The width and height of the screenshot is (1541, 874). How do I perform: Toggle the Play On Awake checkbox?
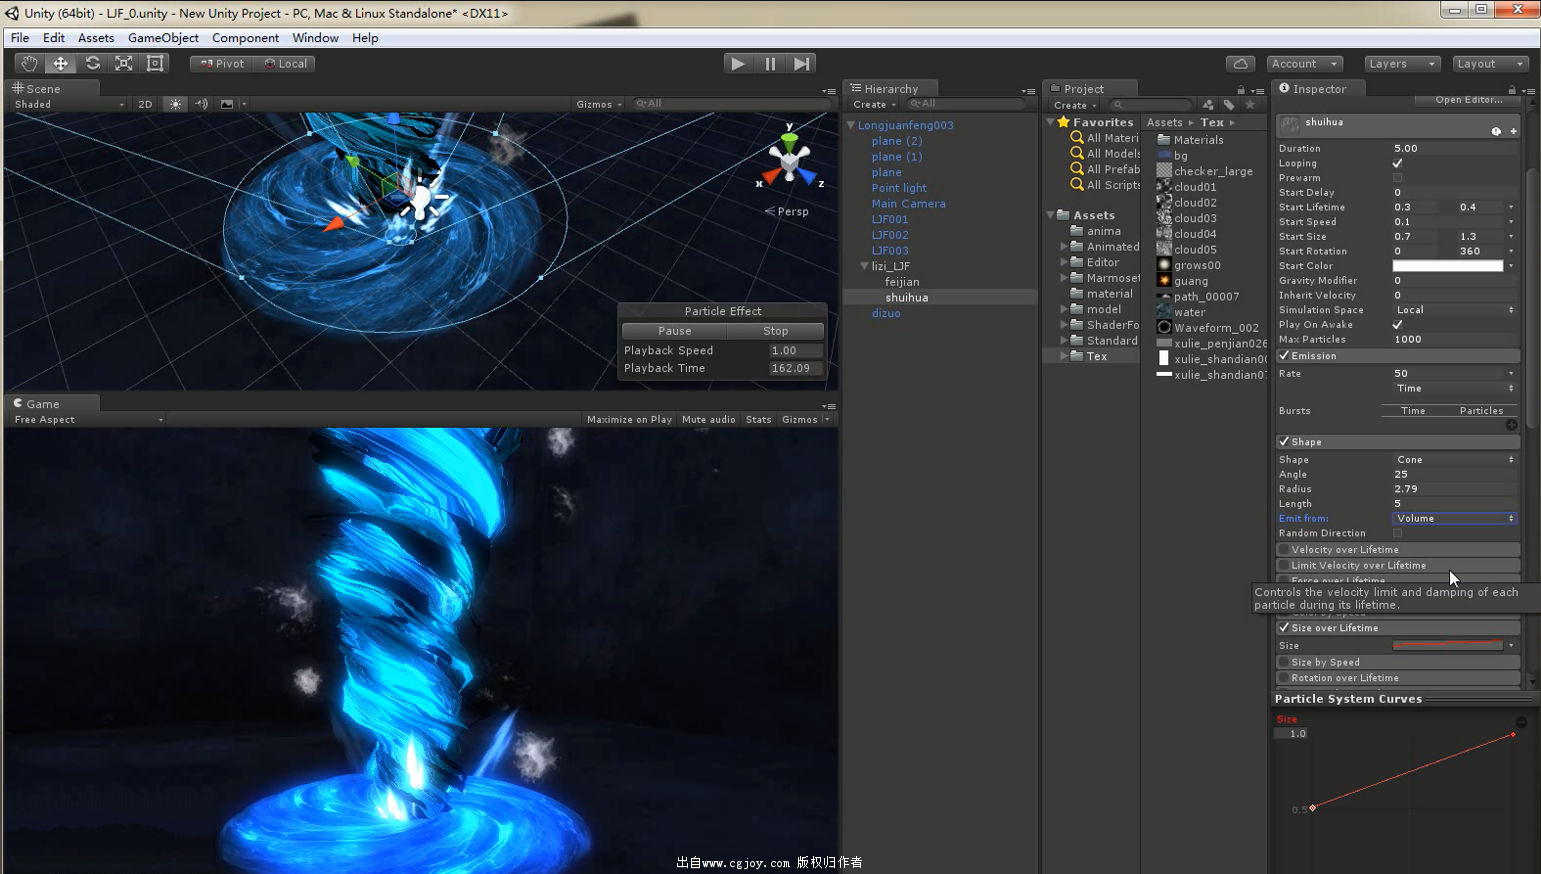(1397, 325)
